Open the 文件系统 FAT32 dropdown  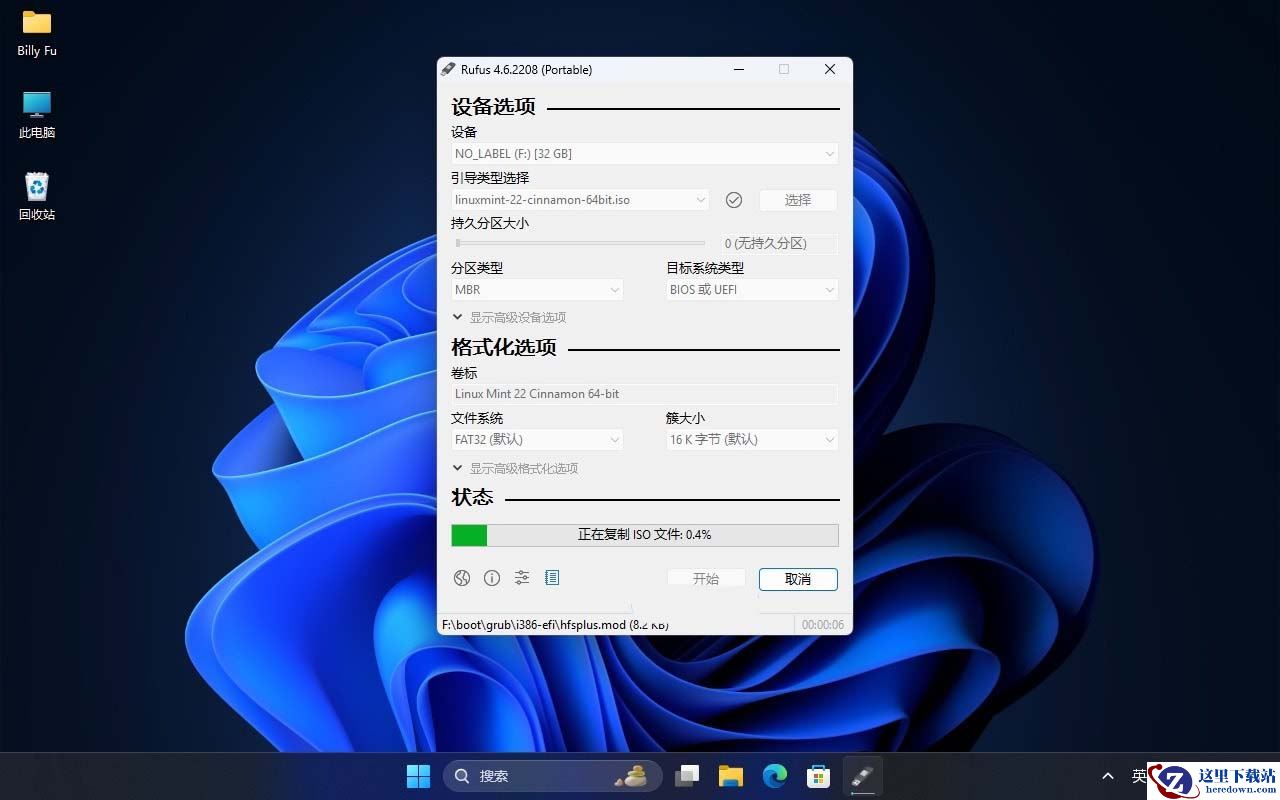point(538,440)
